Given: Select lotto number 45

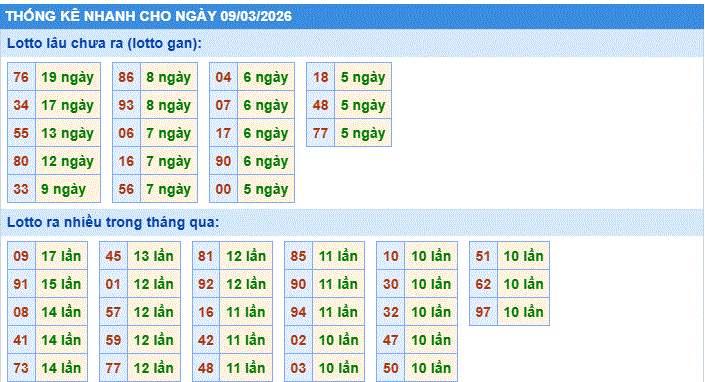Looking at the screenshot, I should 113,256.
